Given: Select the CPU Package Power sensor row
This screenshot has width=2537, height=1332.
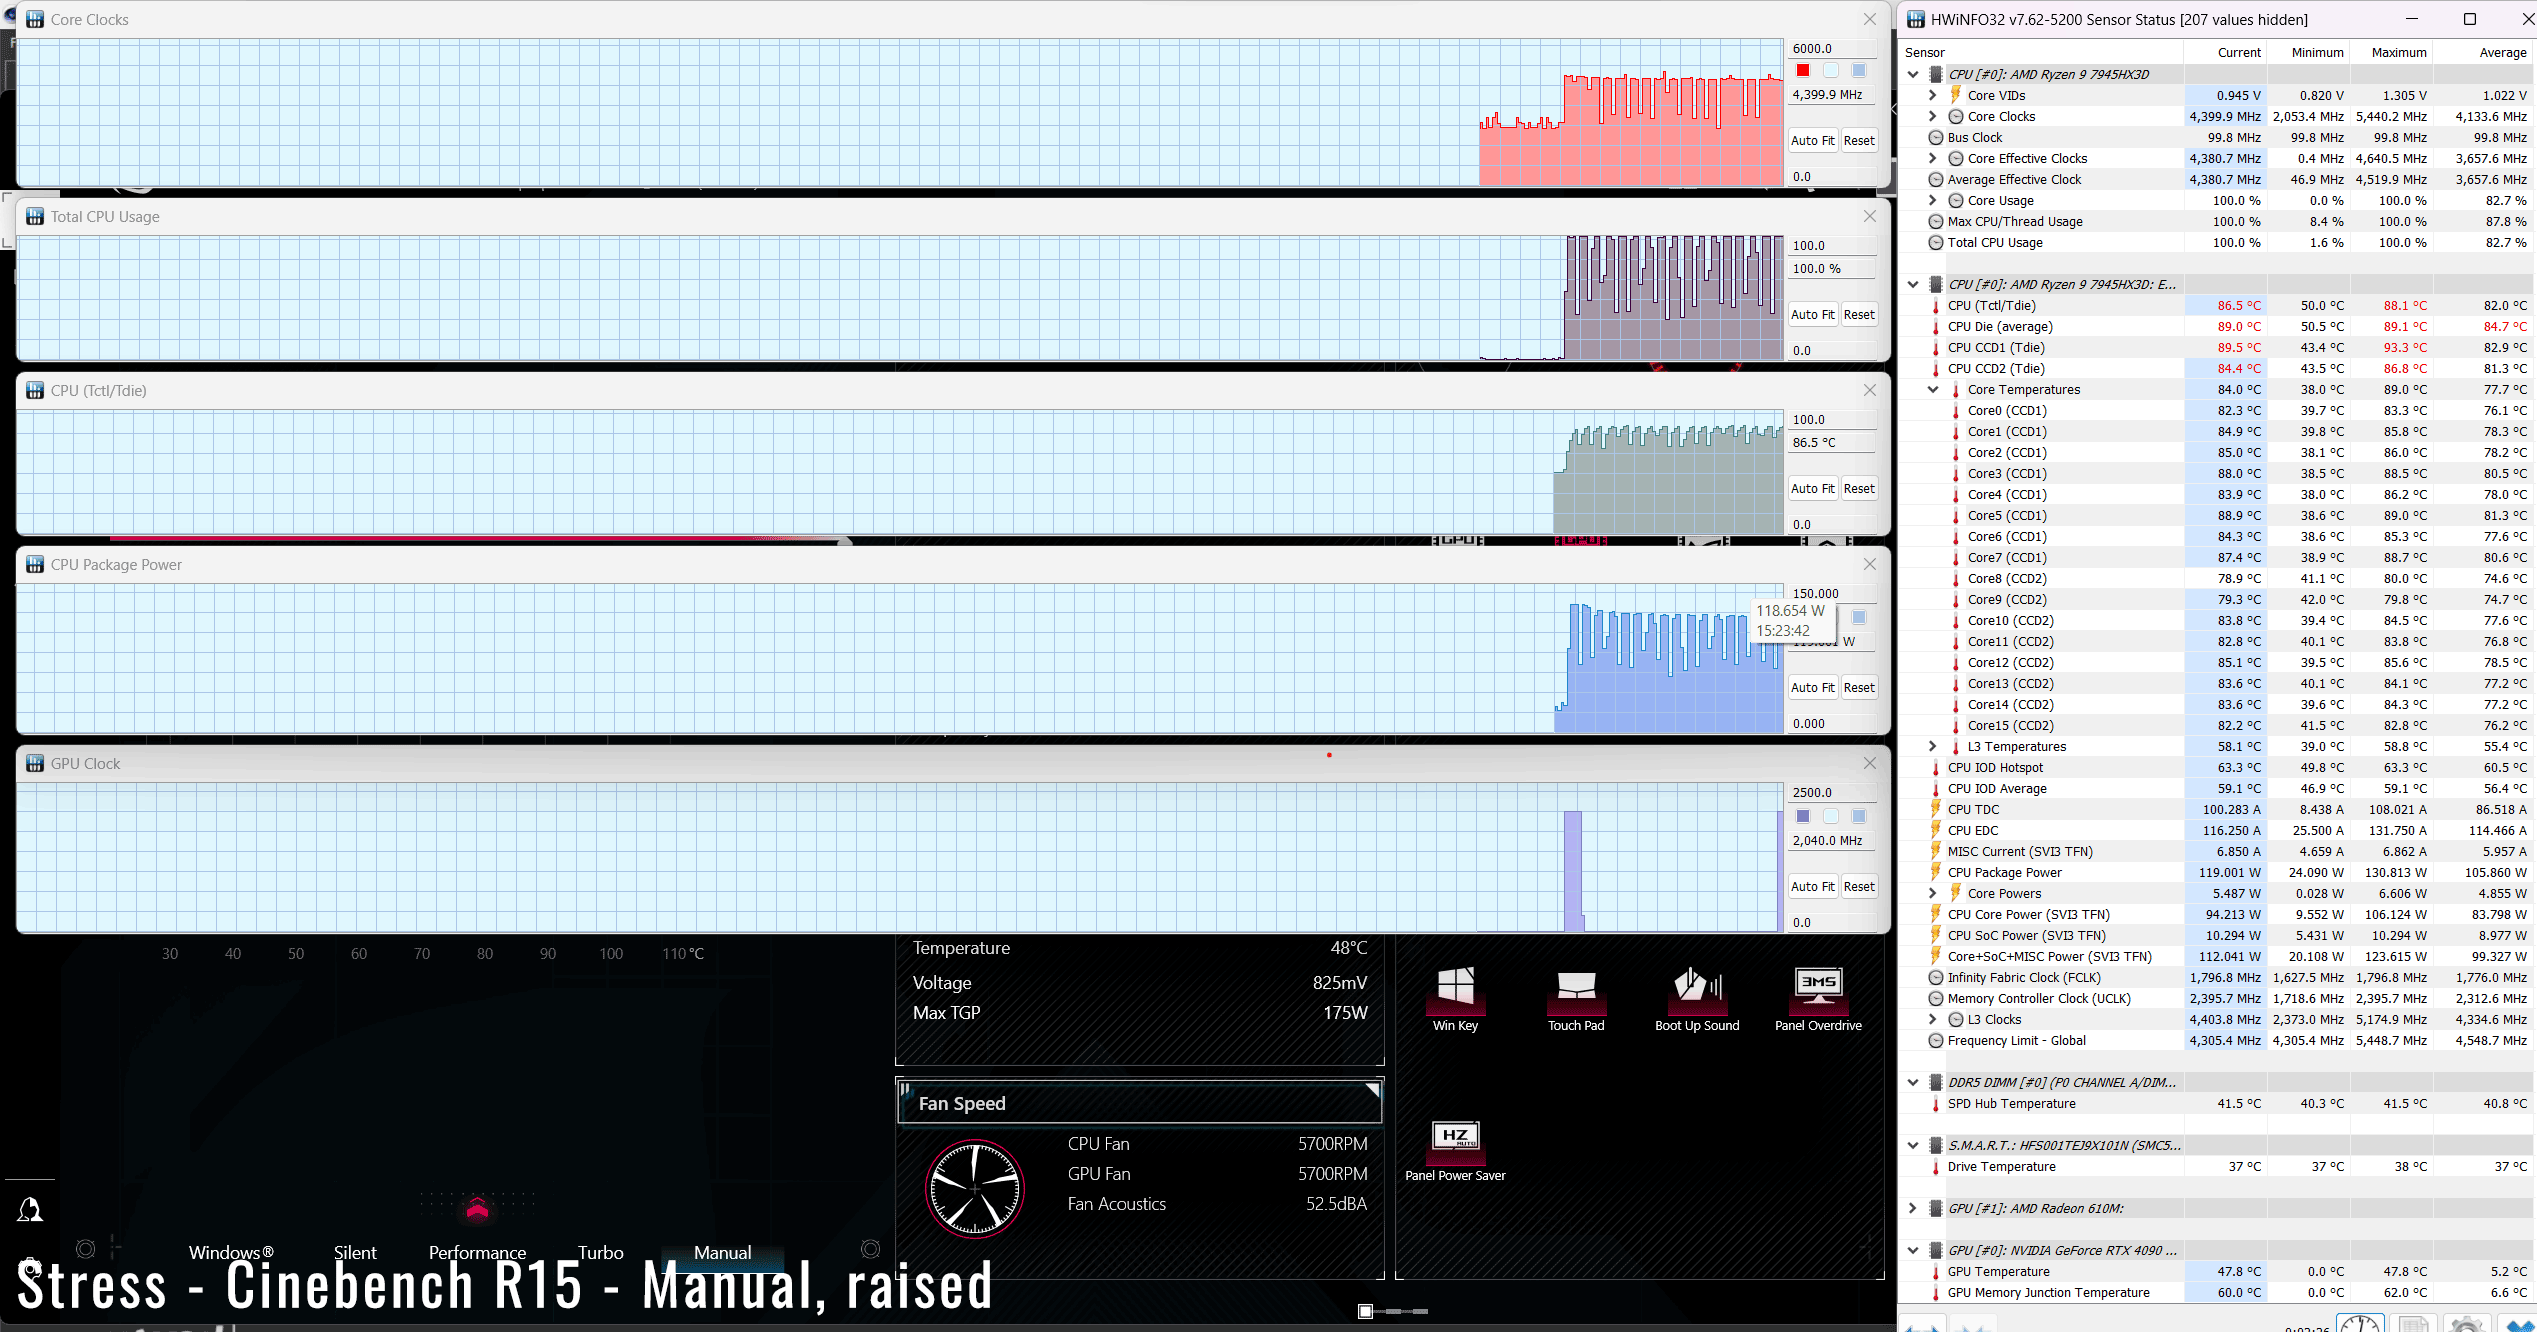Looking at the screenshot, I should click(2217, 873).
